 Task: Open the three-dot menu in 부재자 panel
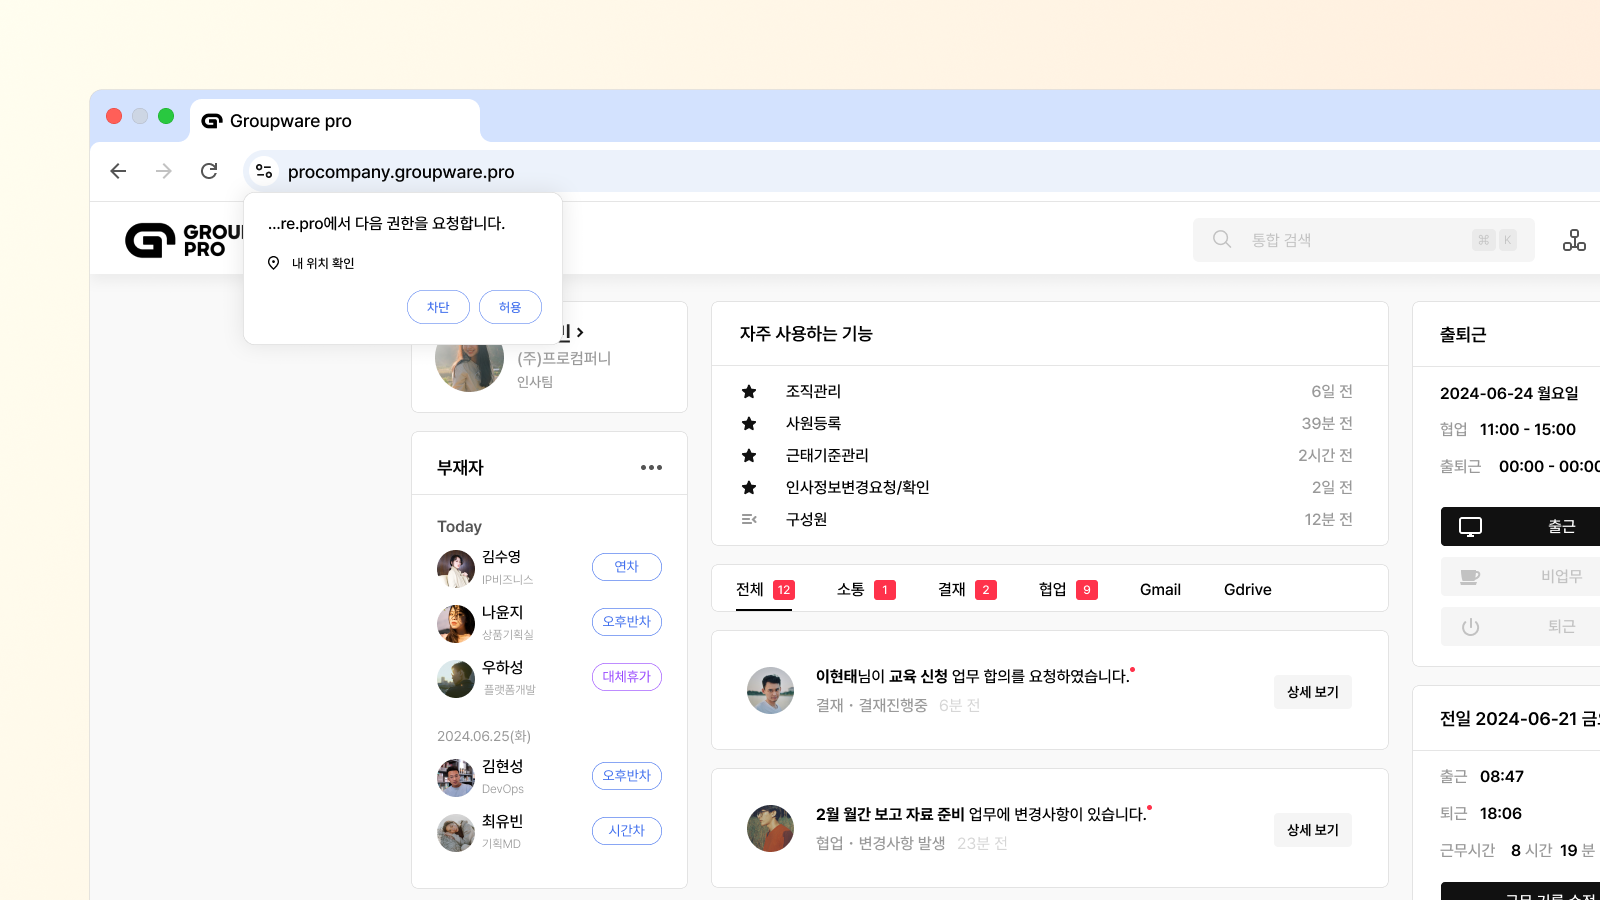pos(652,467)
